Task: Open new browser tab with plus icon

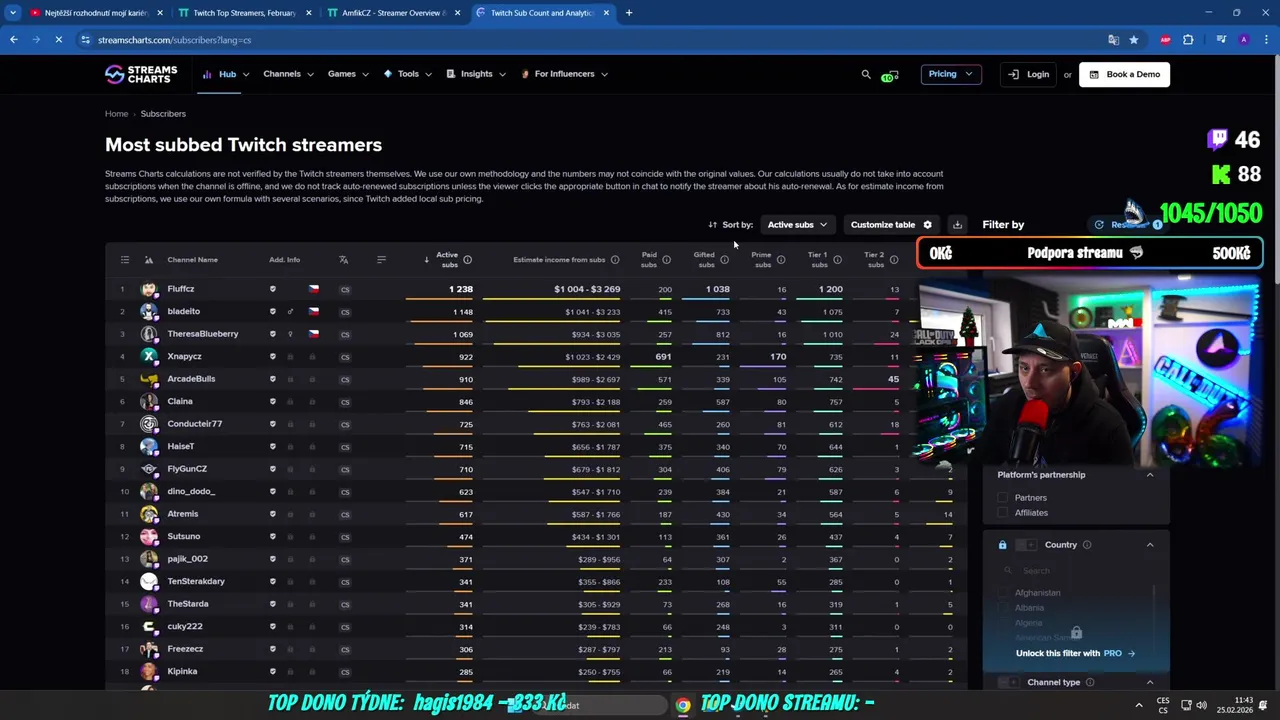Action: pos(629,13)
